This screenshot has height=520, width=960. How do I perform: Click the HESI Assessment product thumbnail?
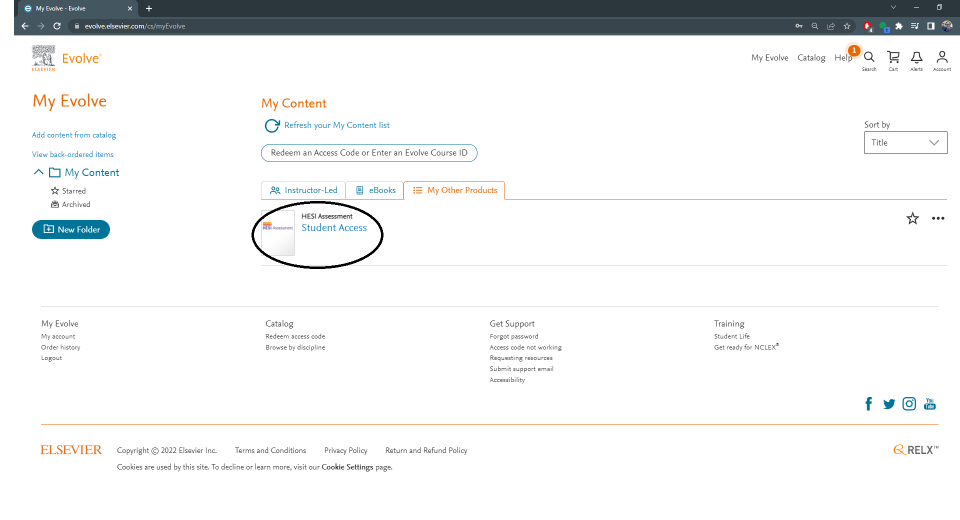coord(278,233)
